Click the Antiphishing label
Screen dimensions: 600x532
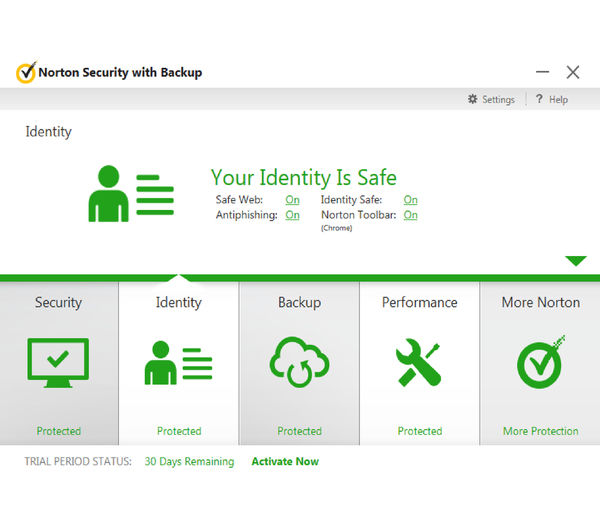click(246, 215)
